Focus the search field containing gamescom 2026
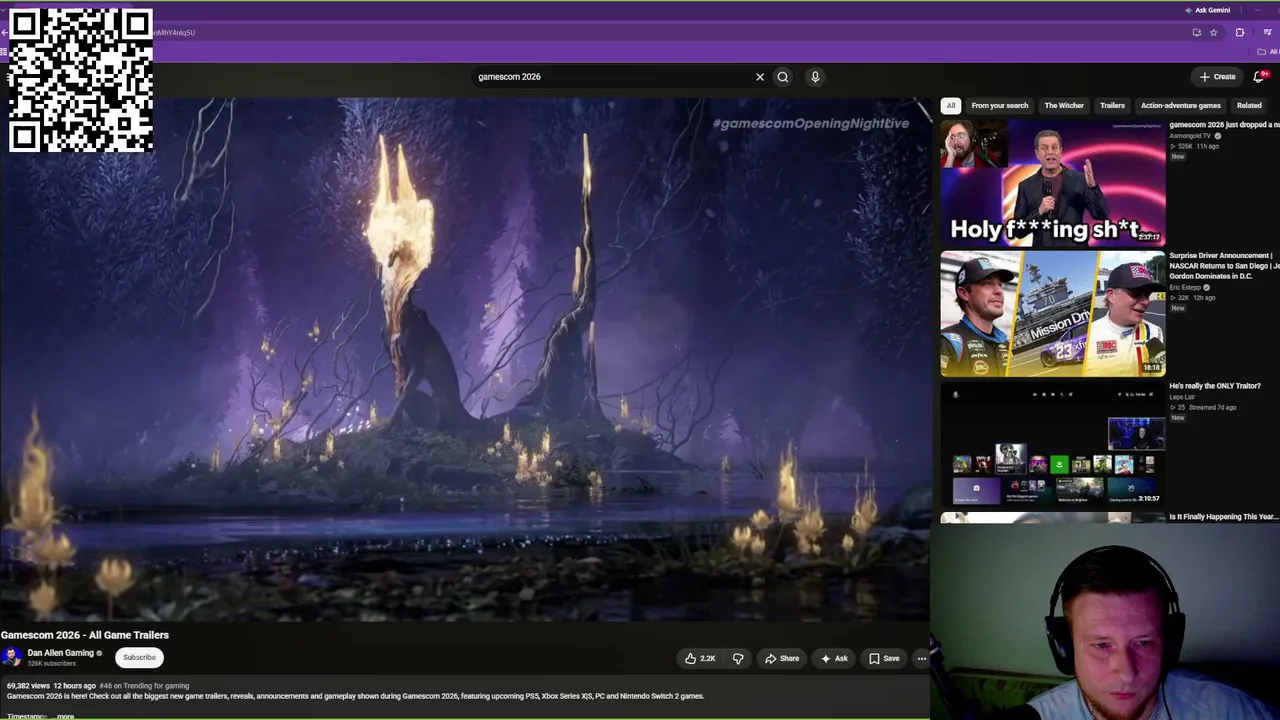The image size is (1280, 720). click(612, 77)
